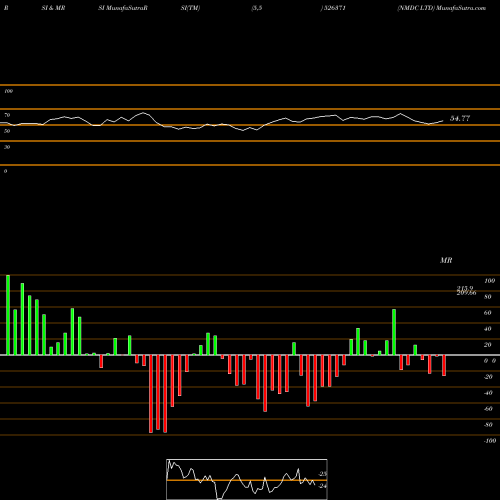Screen dimensions: 500x500
Task: Click the '-23' label in mini chart
Action: (323, 474)
